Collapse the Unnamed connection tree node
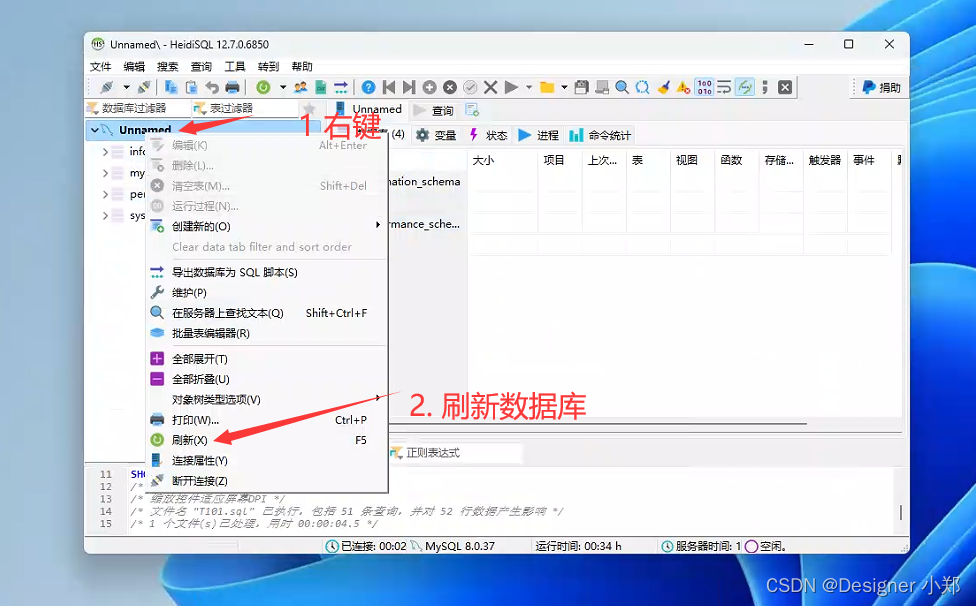976x606 pixels. [95, 128]
